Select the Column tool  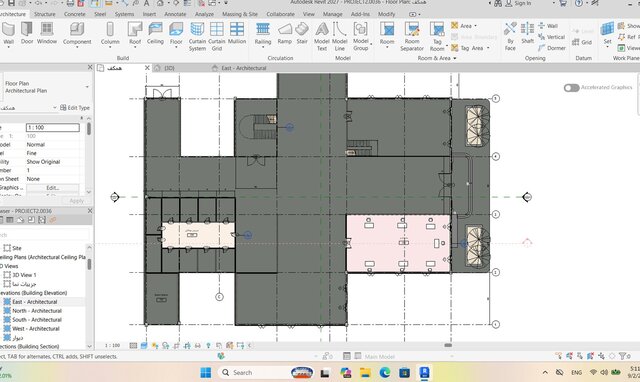pos(110,33)
